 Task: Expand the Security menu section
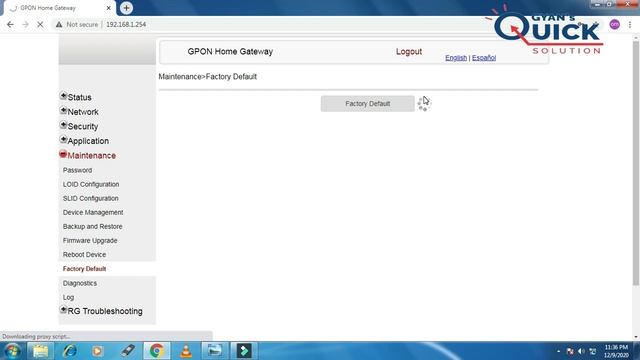click(63, 125)
